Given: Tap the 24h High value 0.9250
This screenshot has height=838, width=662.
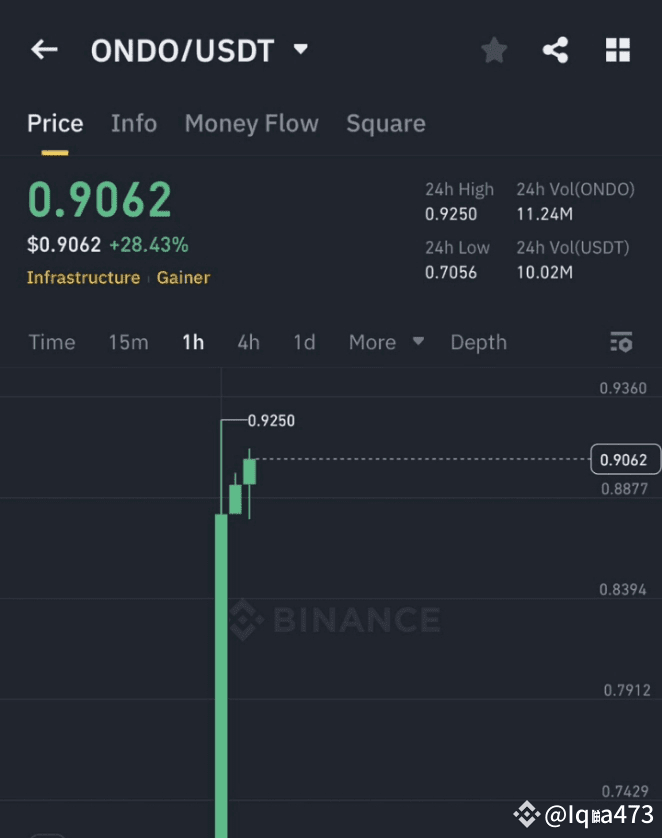Looking at the screenshot, I should [451, 214].
